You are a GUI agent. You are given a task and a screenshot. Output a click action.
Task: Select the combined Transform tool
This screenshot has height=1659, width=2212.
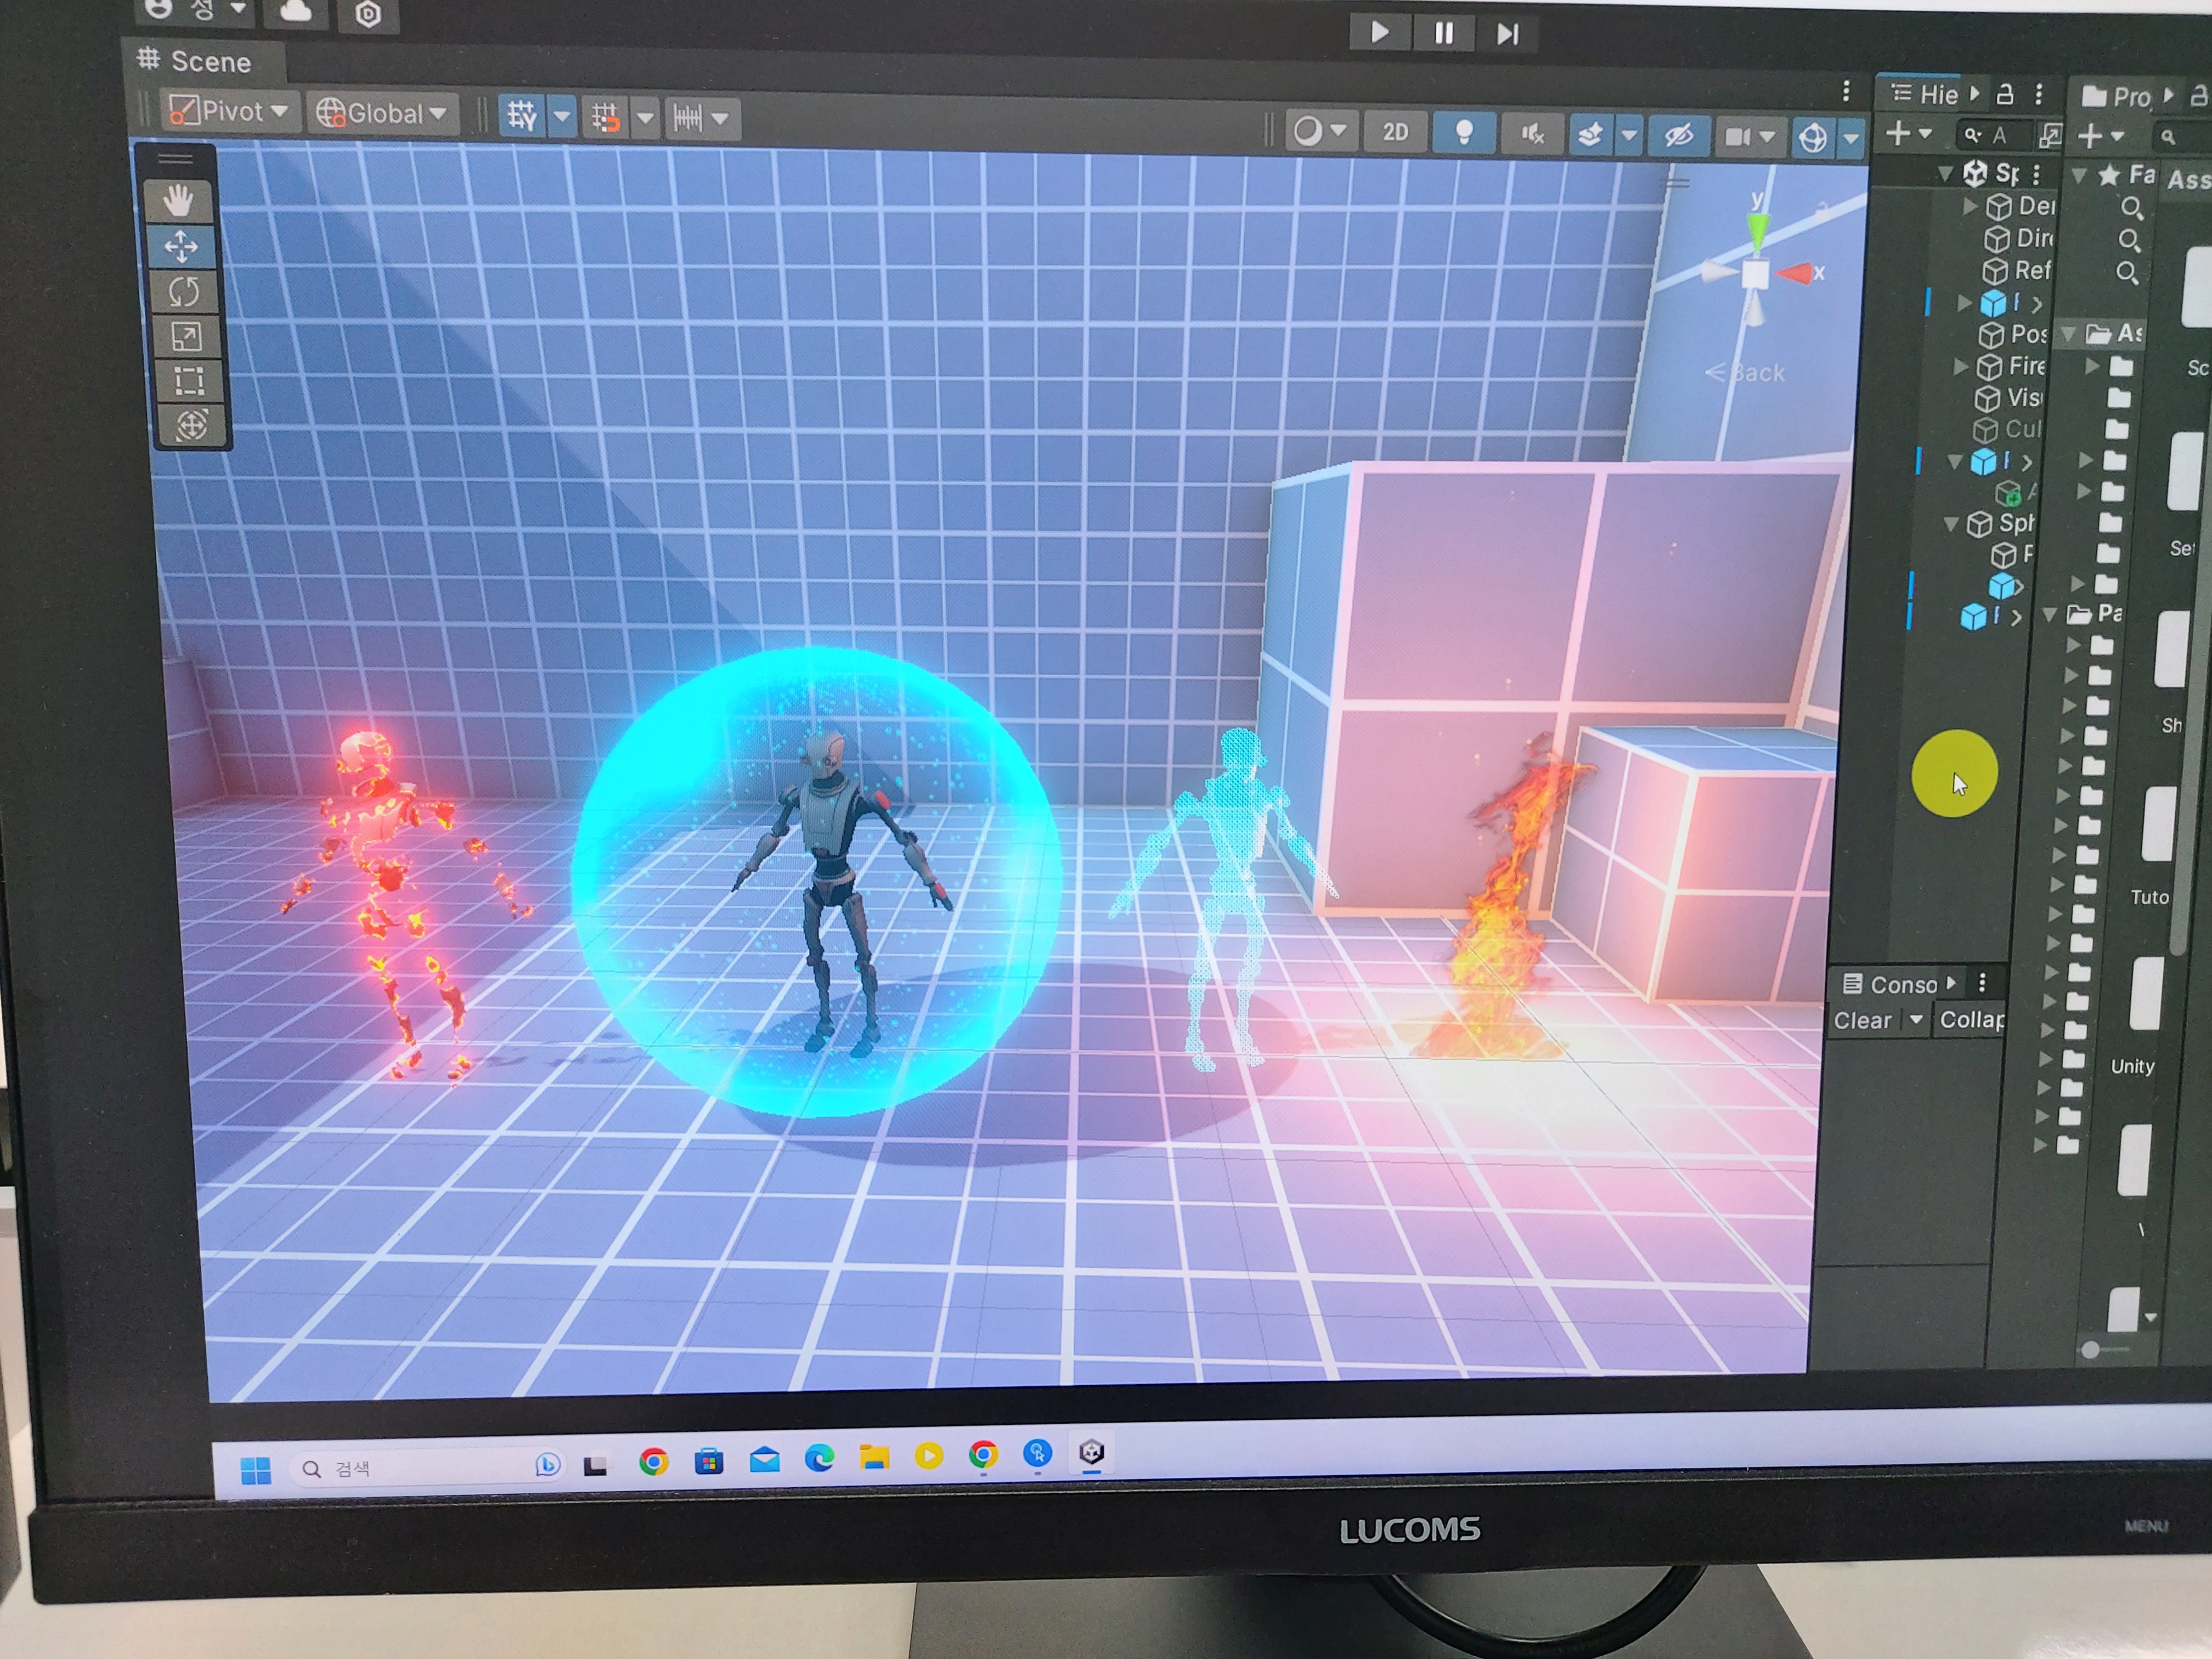point(191,426)
